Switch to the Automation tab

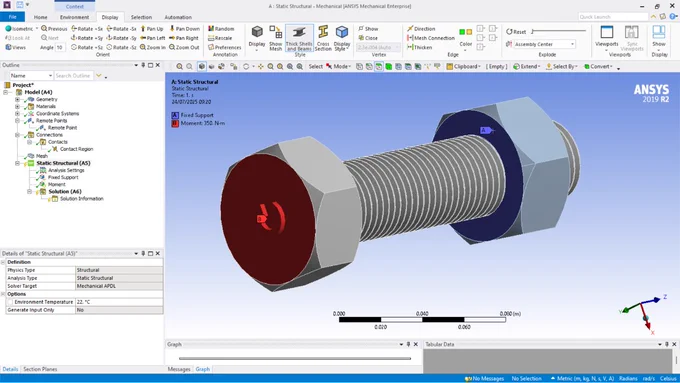pos(178,17)
